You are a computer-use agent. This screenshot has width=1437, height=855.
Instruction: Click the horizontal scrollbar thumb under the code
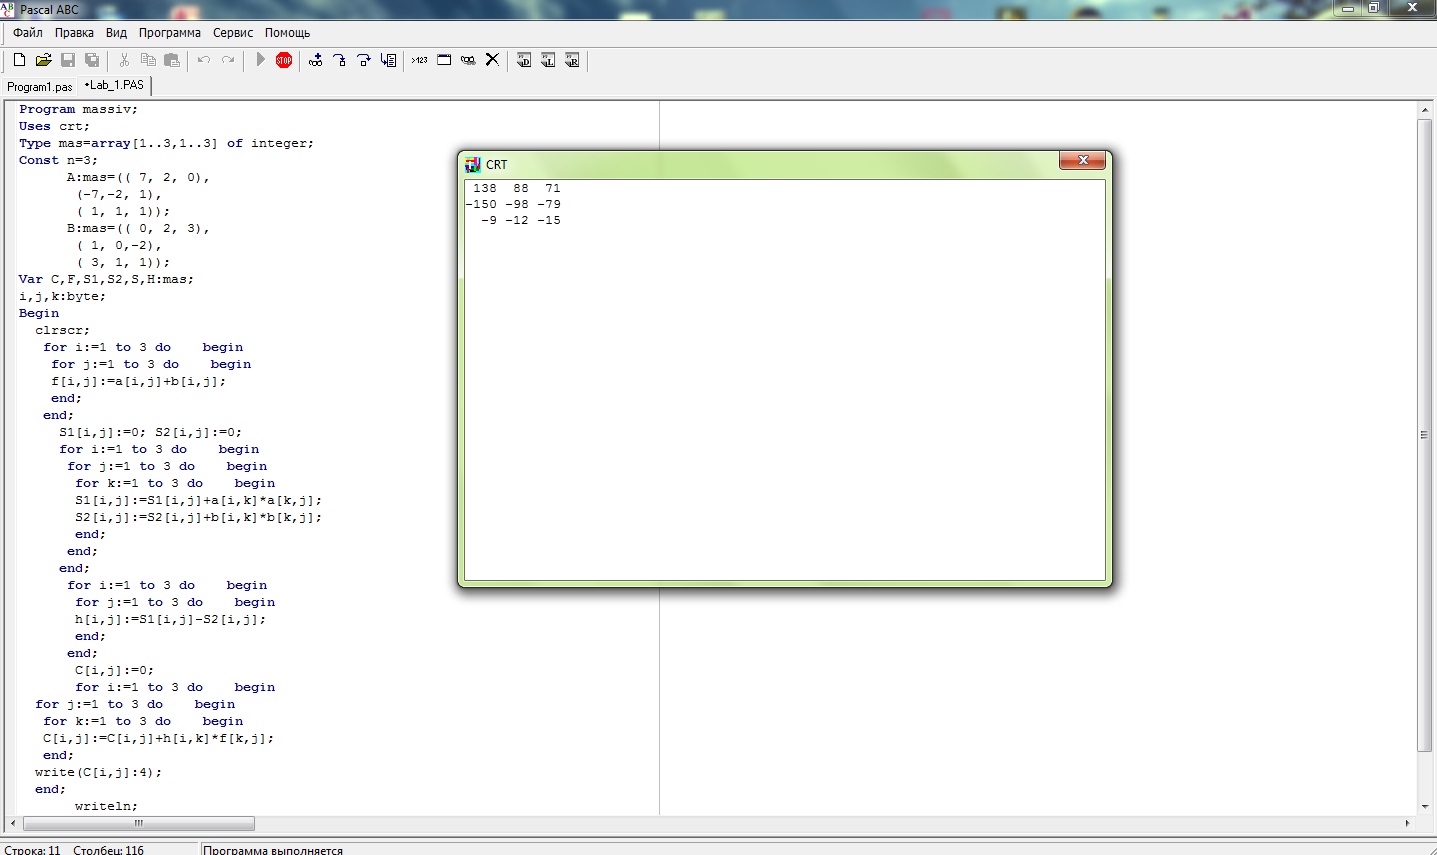click(x=139, y=823)
